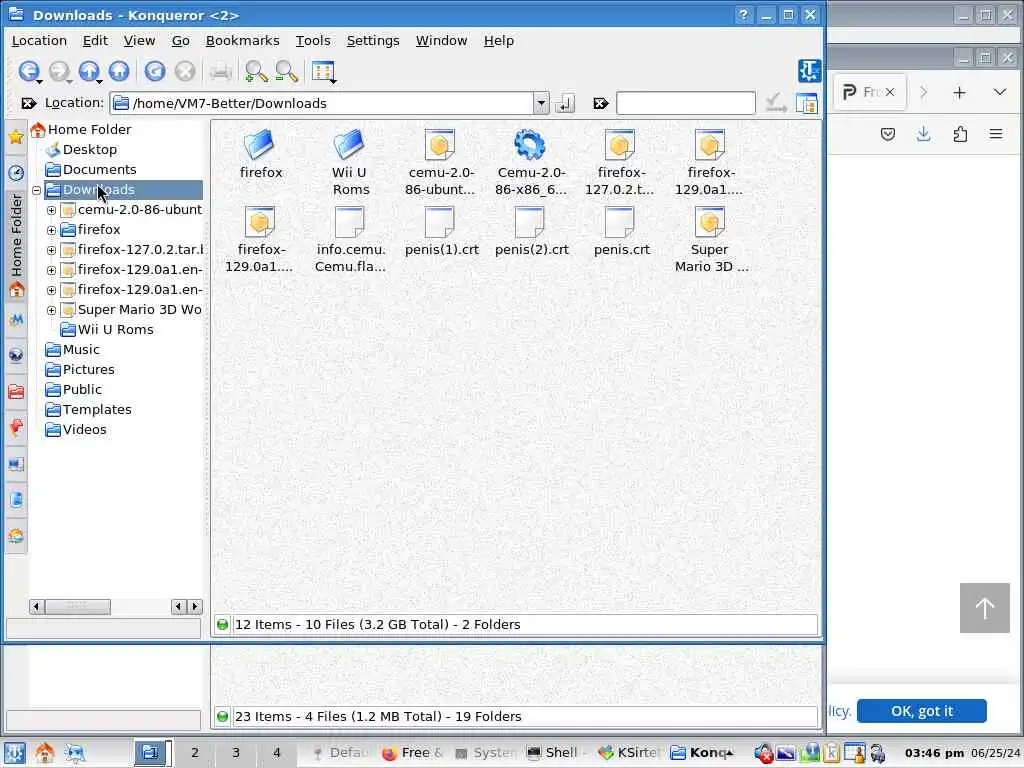Open the Location menu

coord(39,40)
